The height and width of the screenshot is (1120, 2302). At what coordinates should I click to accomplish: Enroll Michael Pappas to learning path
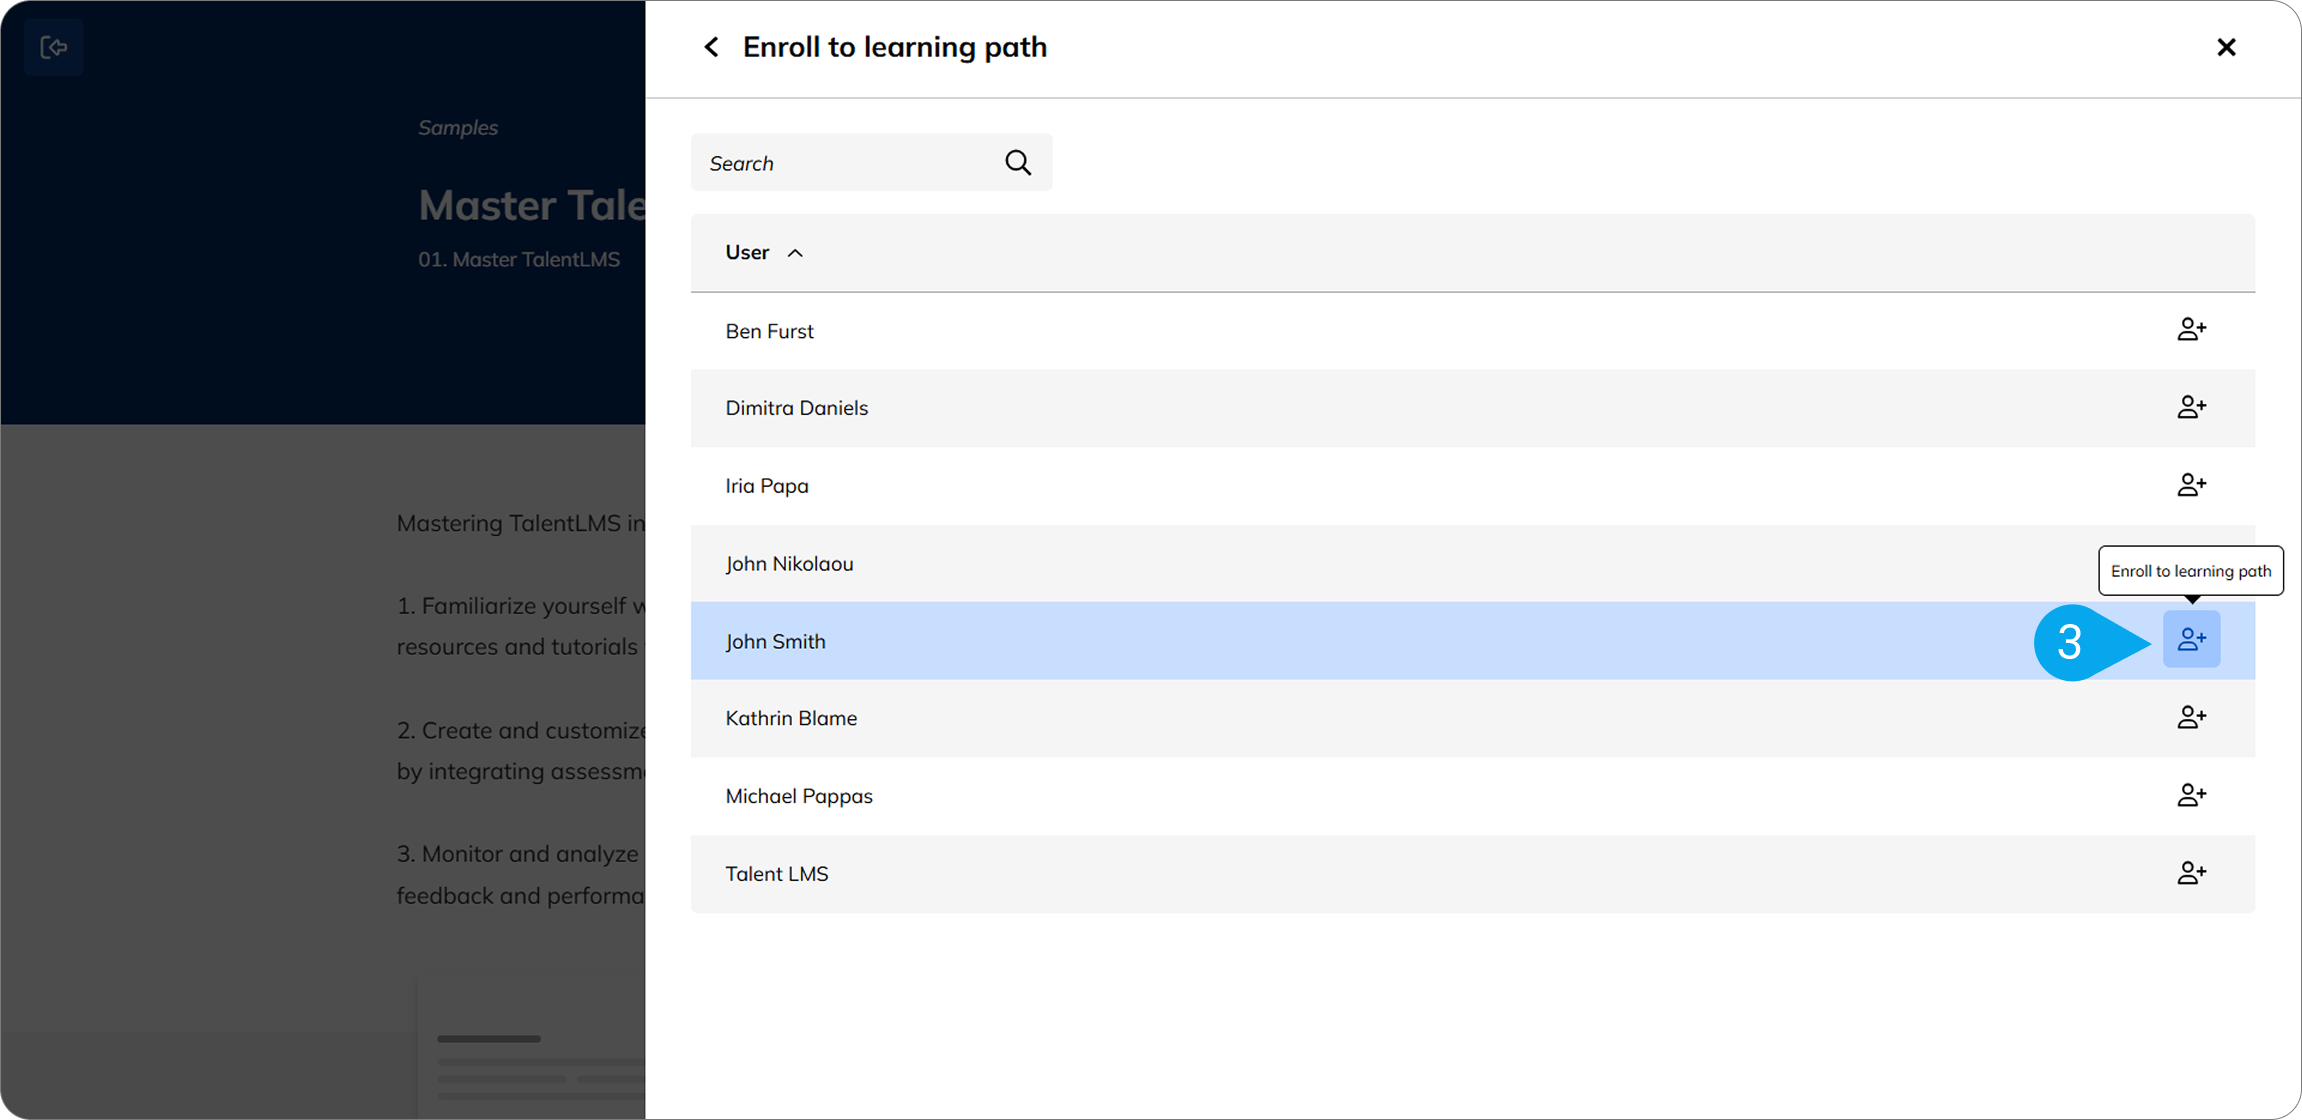[2190, 796]
